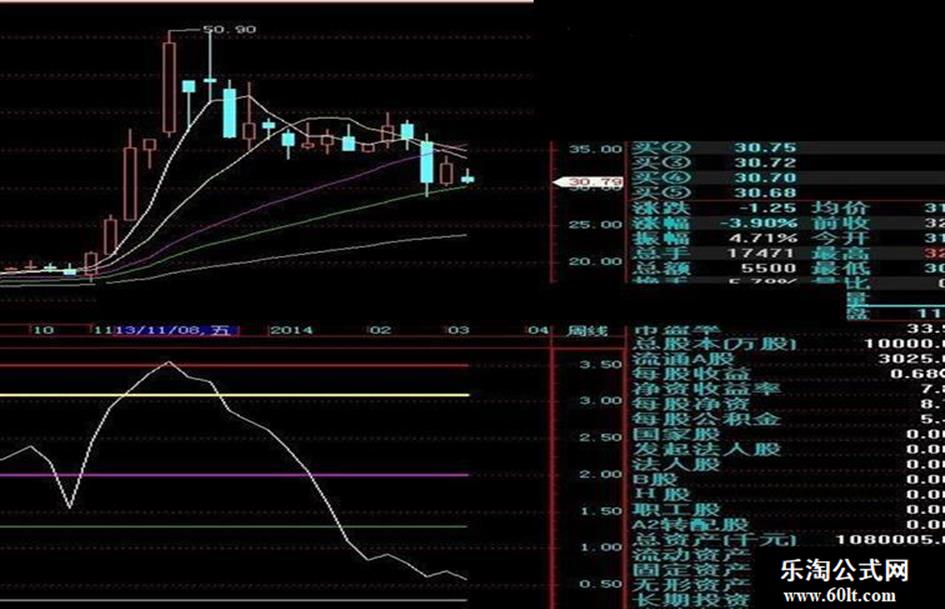Image resolution: width=945 pixels, height=609 pixels.
Task: Click the 今开 label
Action: 840,238
